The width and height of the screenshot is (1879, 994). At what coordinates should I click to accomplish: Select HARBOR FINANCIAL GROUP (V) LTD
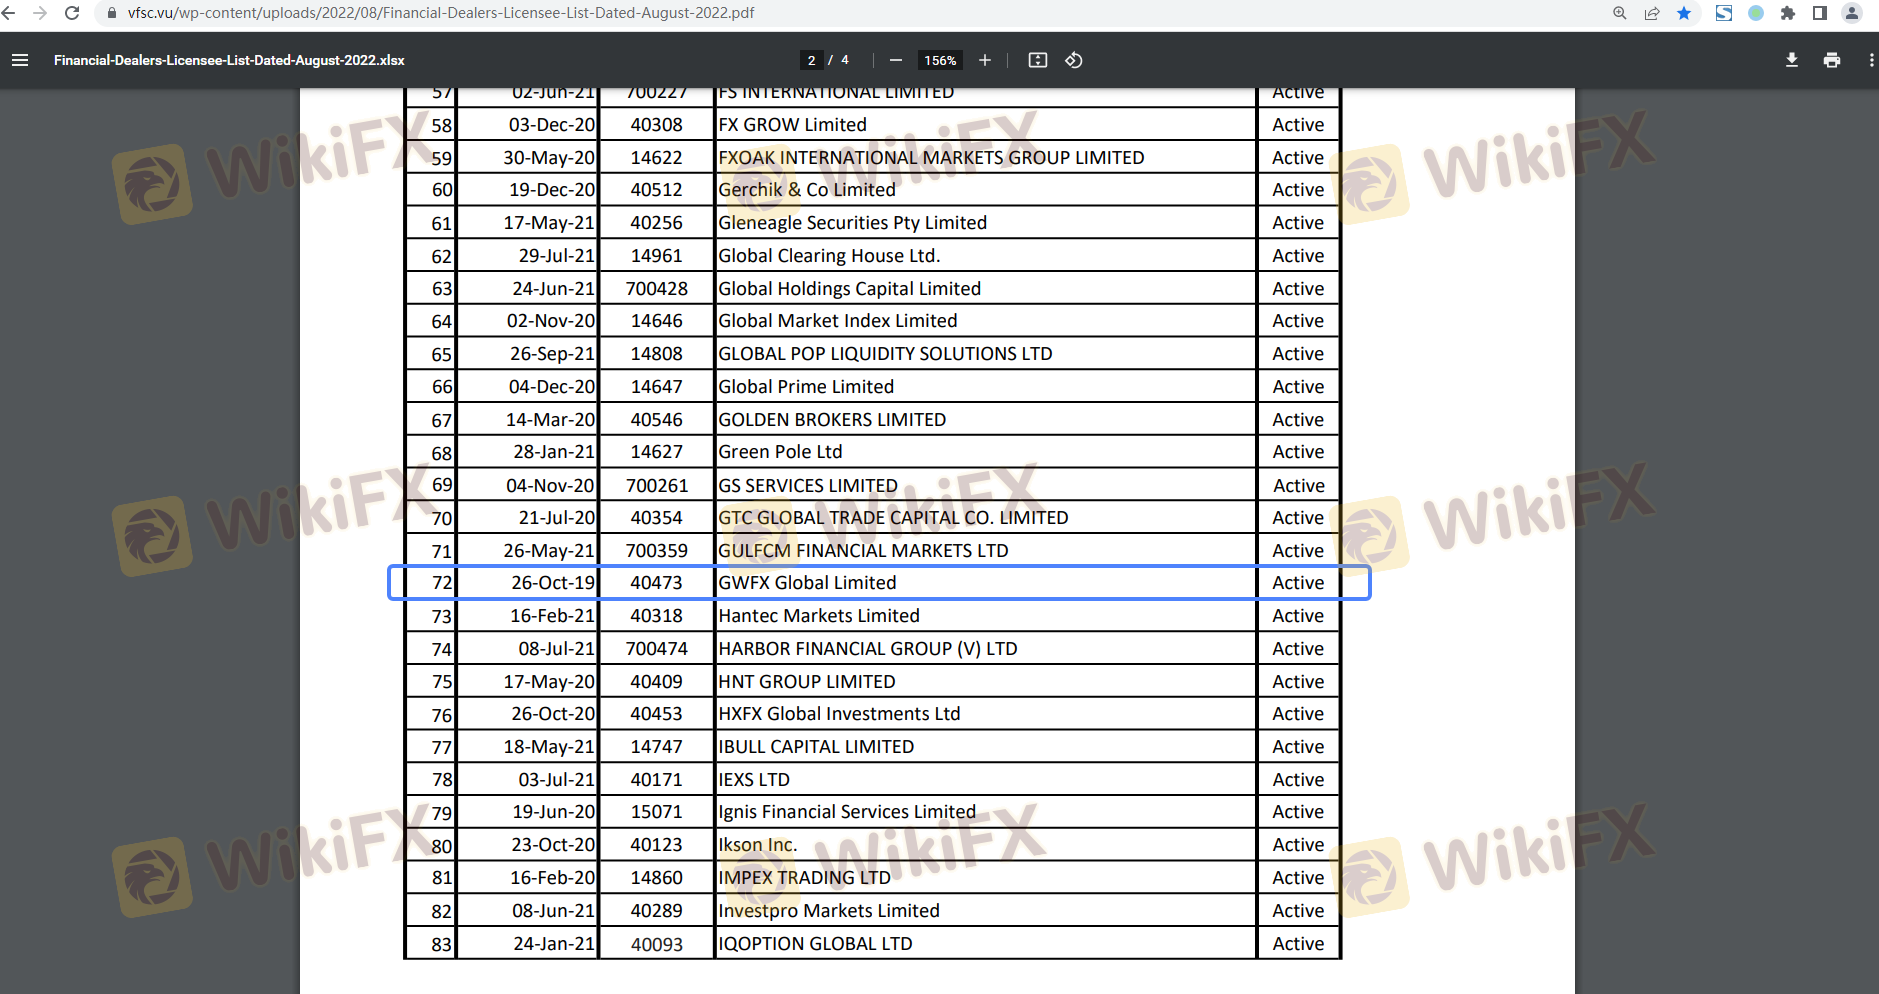[x=867, y=649]
